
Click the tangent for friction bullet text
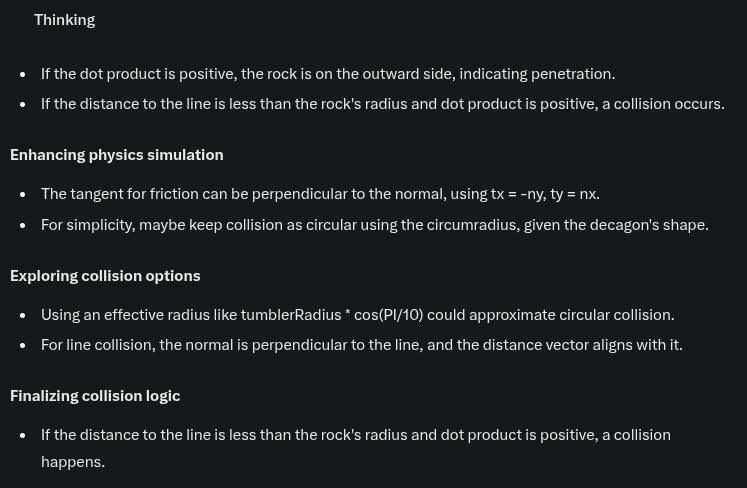[320, 194]
